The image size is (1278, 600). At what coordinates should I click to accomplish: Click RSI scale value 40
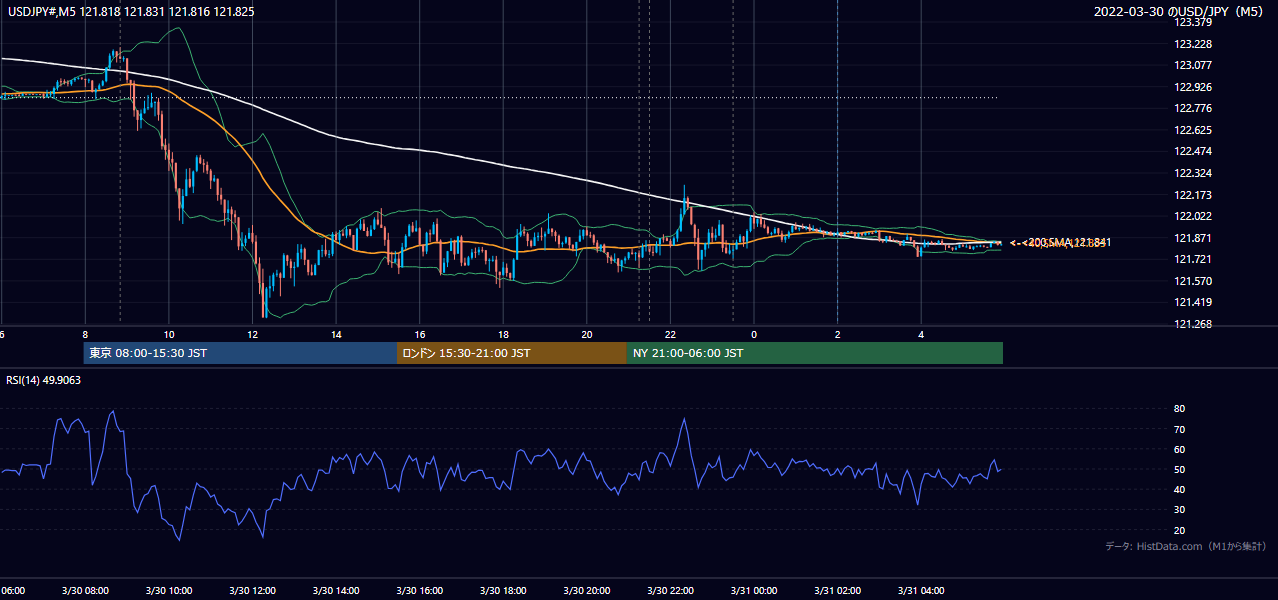[1179, 490]
